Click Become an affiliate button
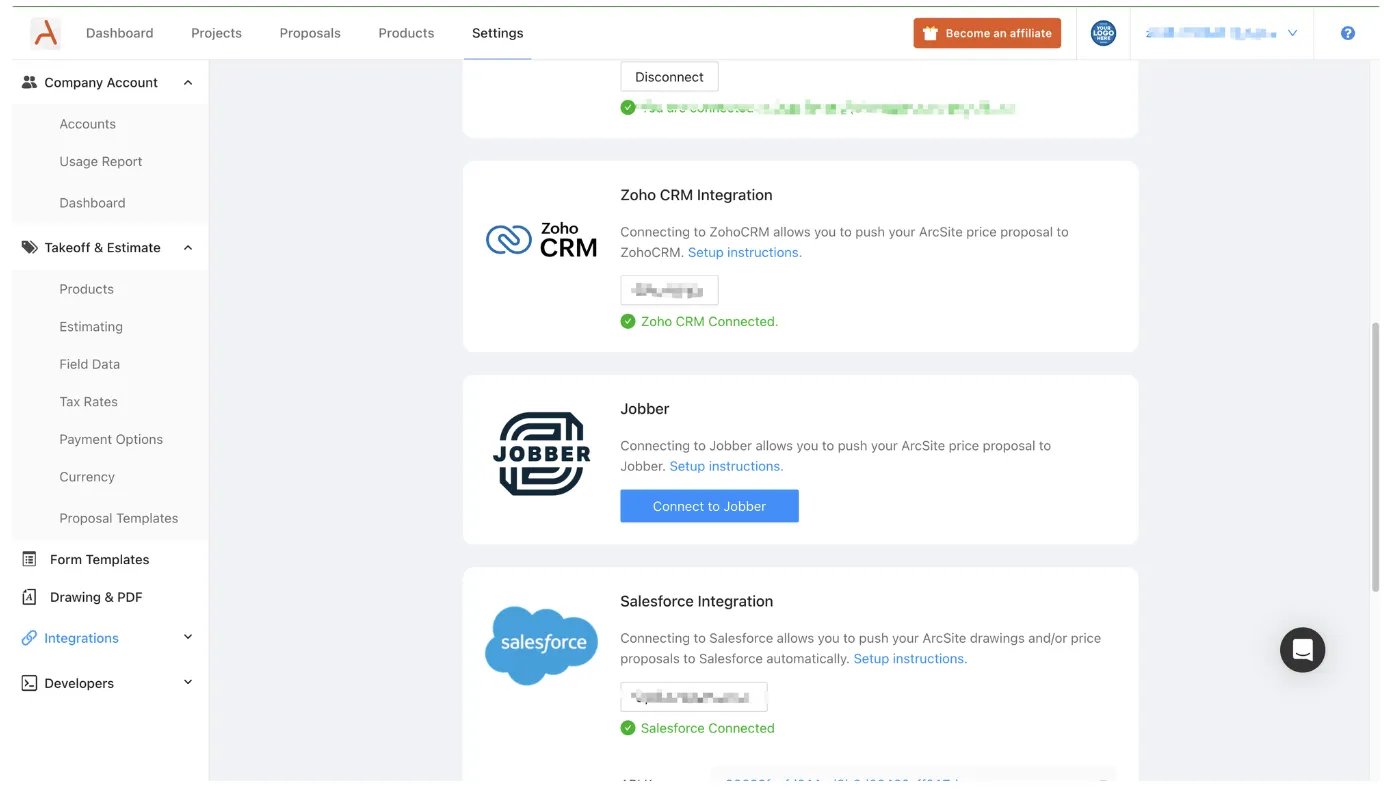The width and height of the screenshot is (1384, 798). pos(987,33)
